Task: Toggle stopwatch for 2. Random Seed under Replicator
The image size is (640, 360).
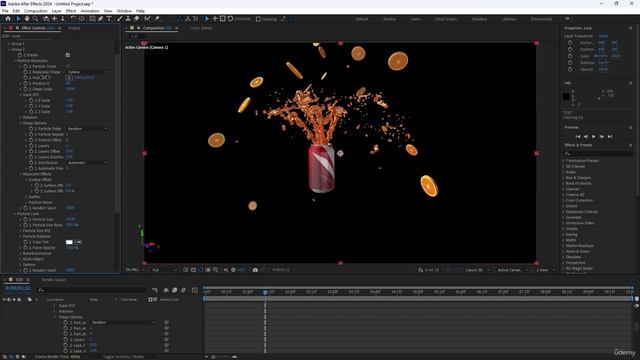Action: pos(25,208)
